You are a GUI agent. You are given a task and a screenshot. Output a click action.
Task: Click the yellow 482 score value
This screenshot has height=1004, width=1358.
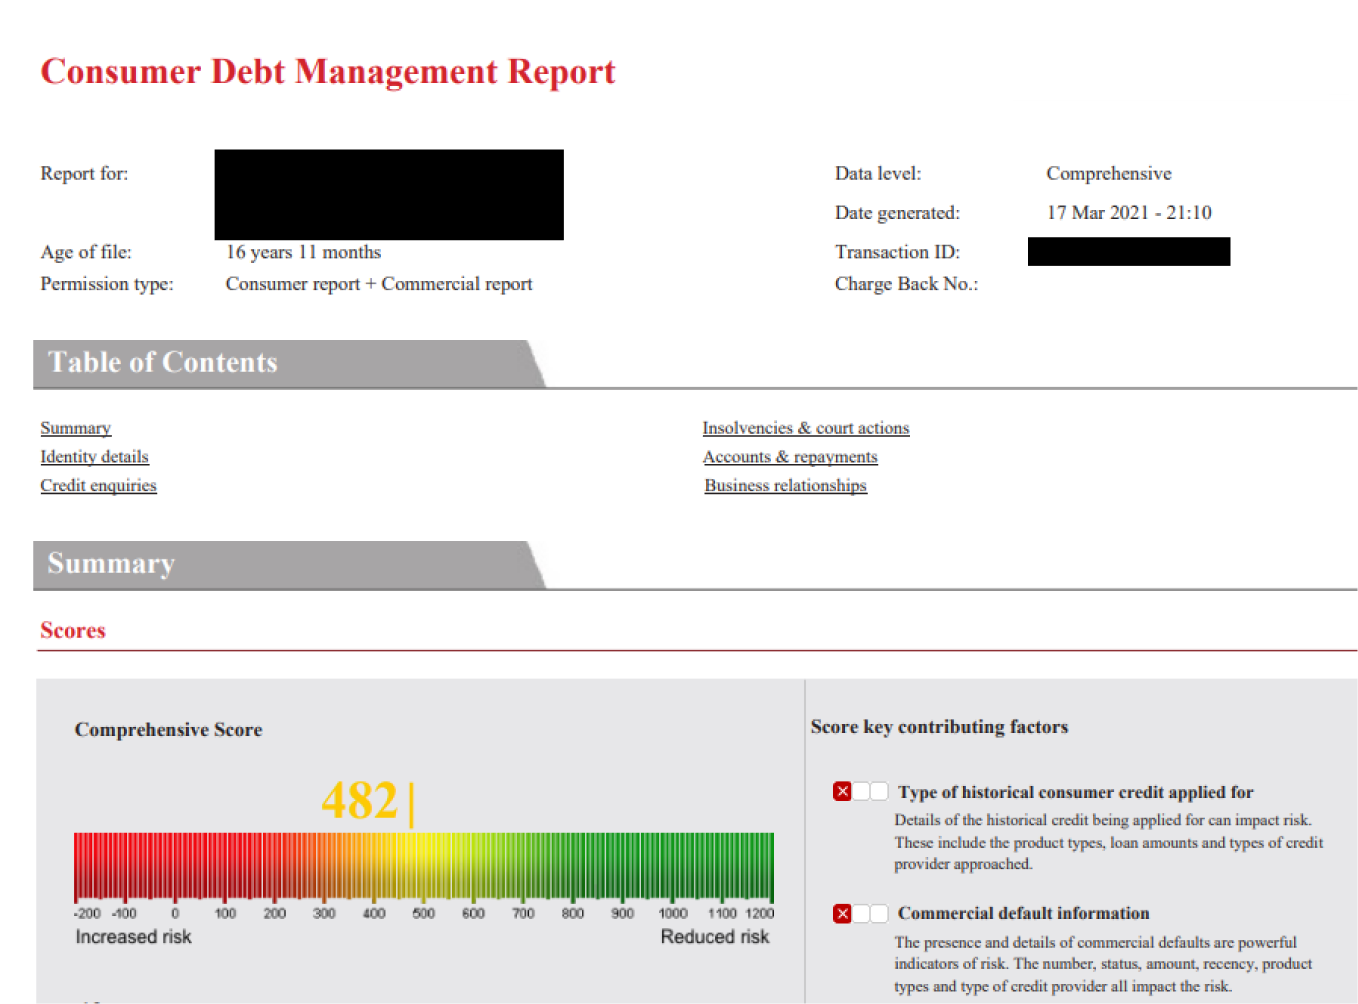[360, 801]
